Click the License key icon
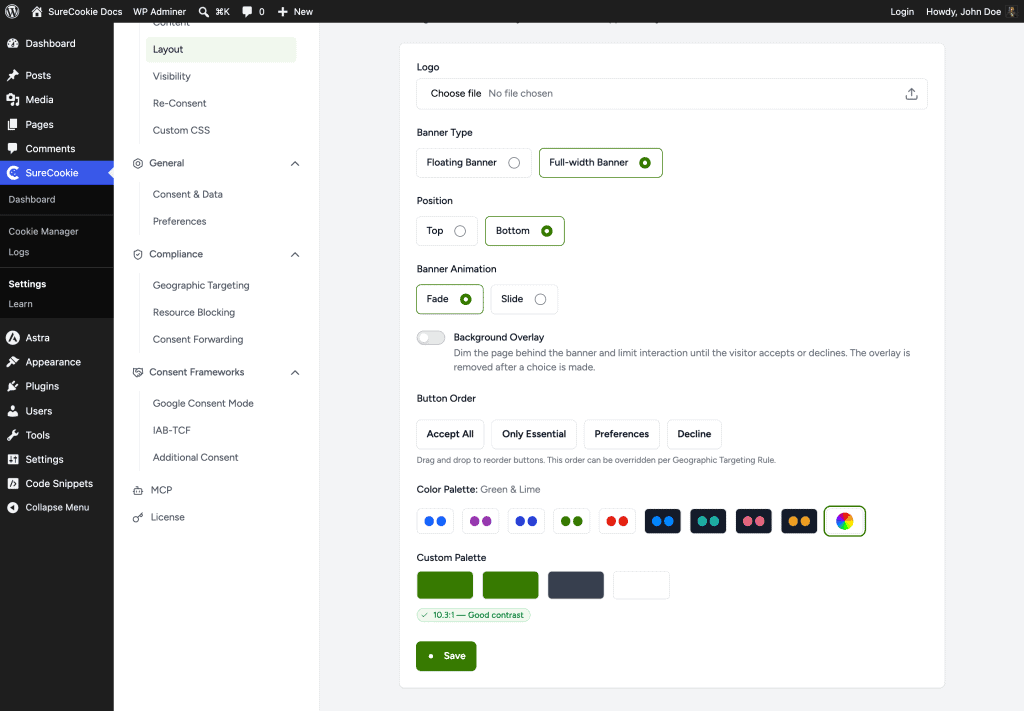 (138, 517)
